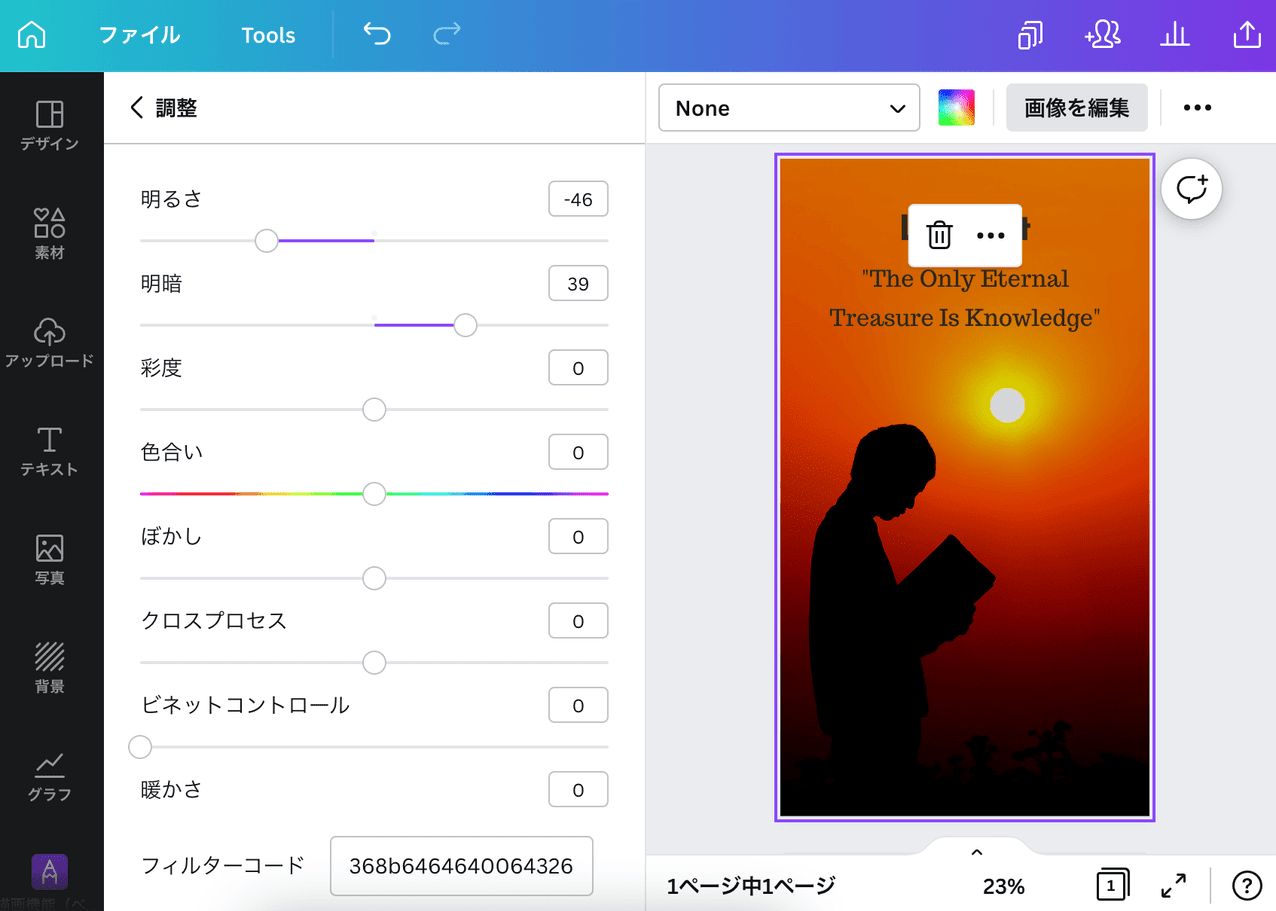This screenshot has width=1276, height=911.
Task: Open more options with the three dots on canvas
Action: (x=991, y=235)
